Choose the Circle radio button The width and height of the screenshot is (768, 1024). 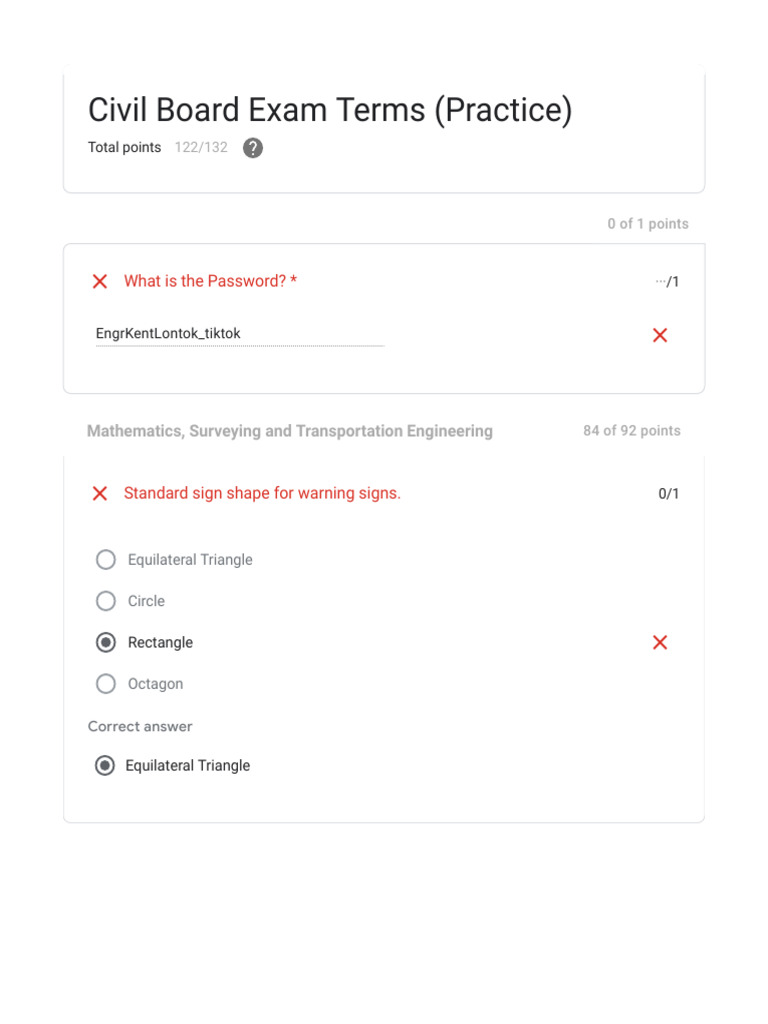[106, 601]
